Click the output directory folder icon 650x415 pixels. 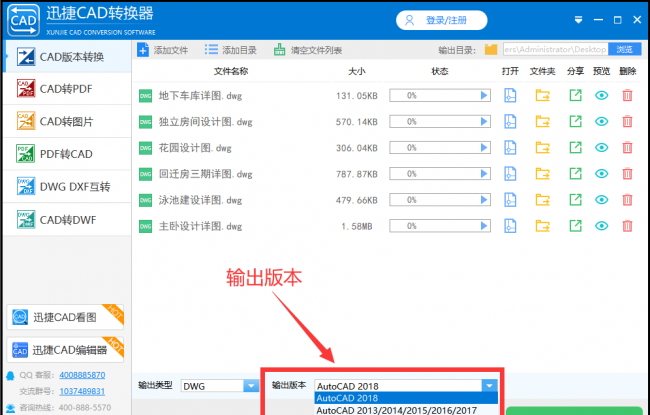491,50
